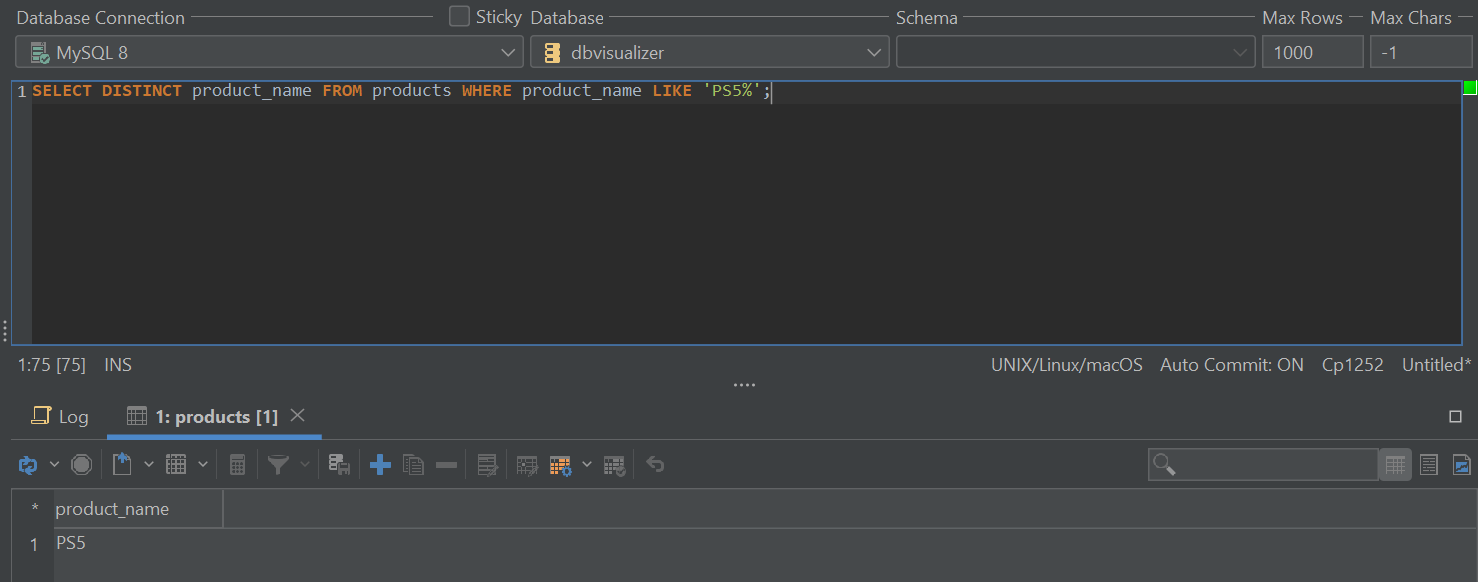Screen dimensions: 1478x582
Task: Switch to the Log tab
Action: [x=60, y=416]
